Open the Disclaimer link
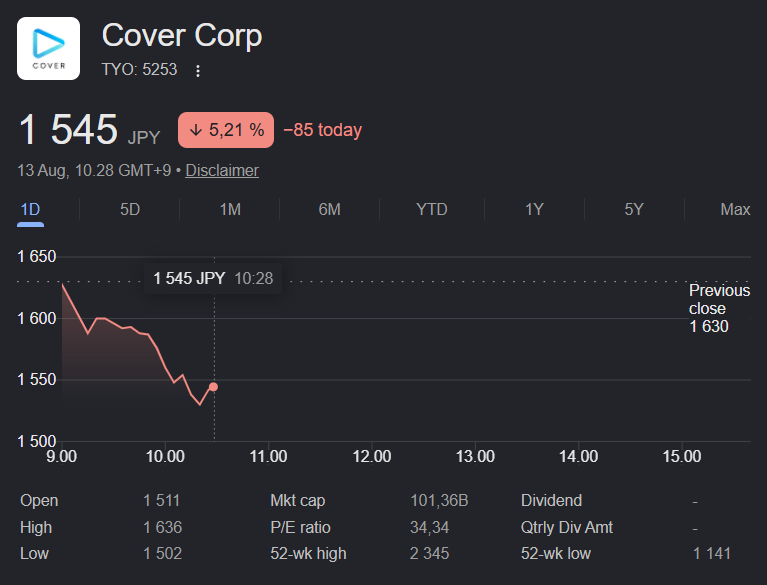This screenshot has height=585, width=767. click(222, 170)
